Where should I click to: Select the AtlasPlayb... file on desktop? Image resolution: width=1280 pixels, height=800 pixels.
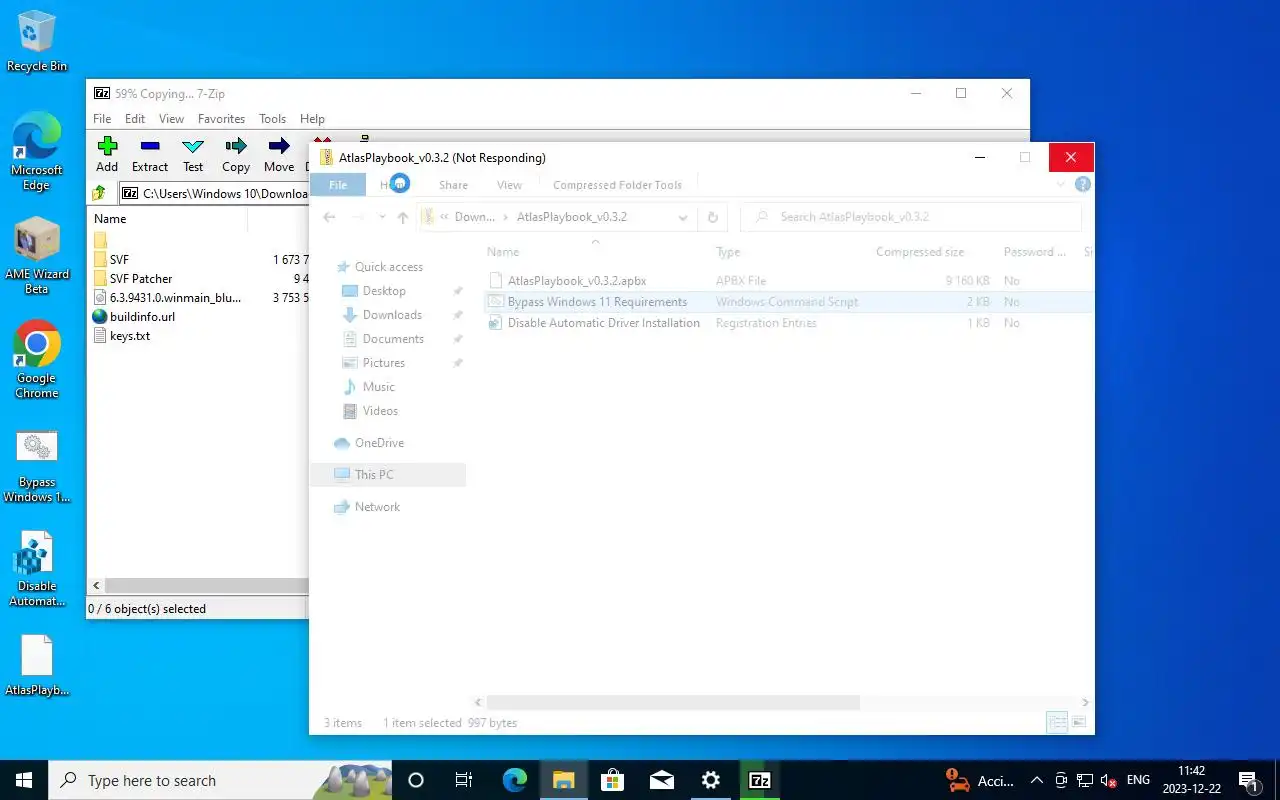tap(37, 665)
